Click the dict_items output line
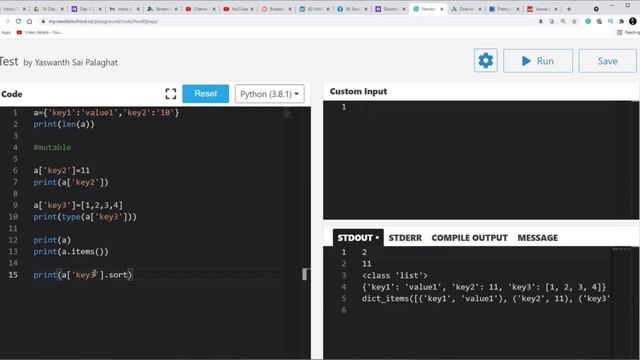This screenshot has width=640, height=360. (486, 298)
